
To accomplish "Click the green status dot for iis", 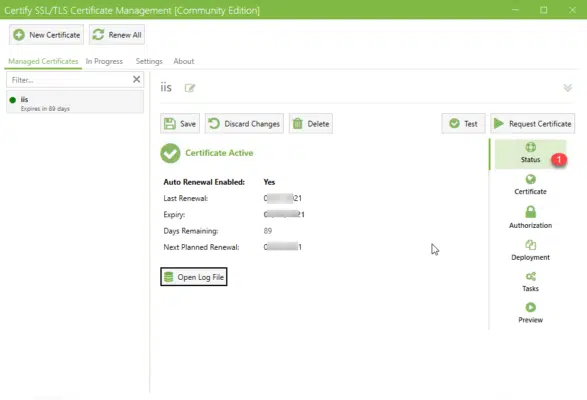I will 12,100.
